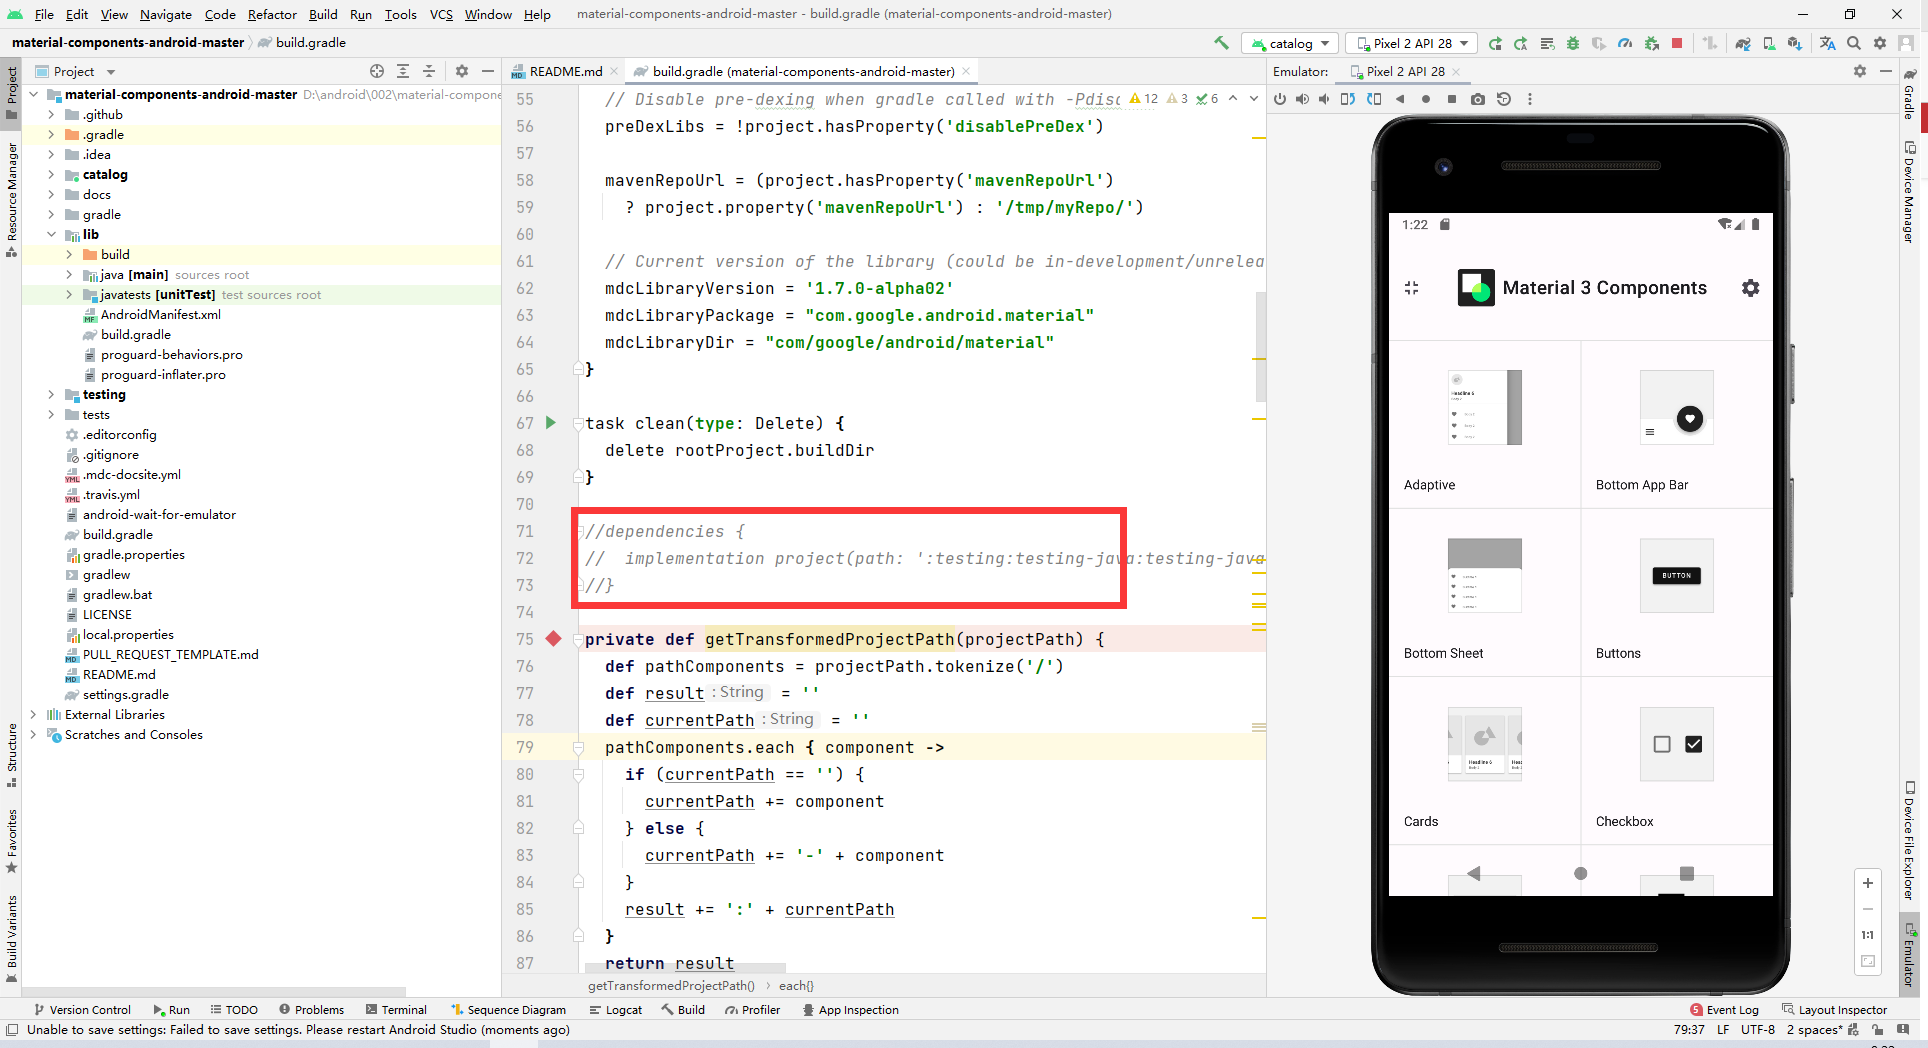Open the Profiler tool window
The height and width of the screenshot is (1048, 1928).
pos(752,1010)
